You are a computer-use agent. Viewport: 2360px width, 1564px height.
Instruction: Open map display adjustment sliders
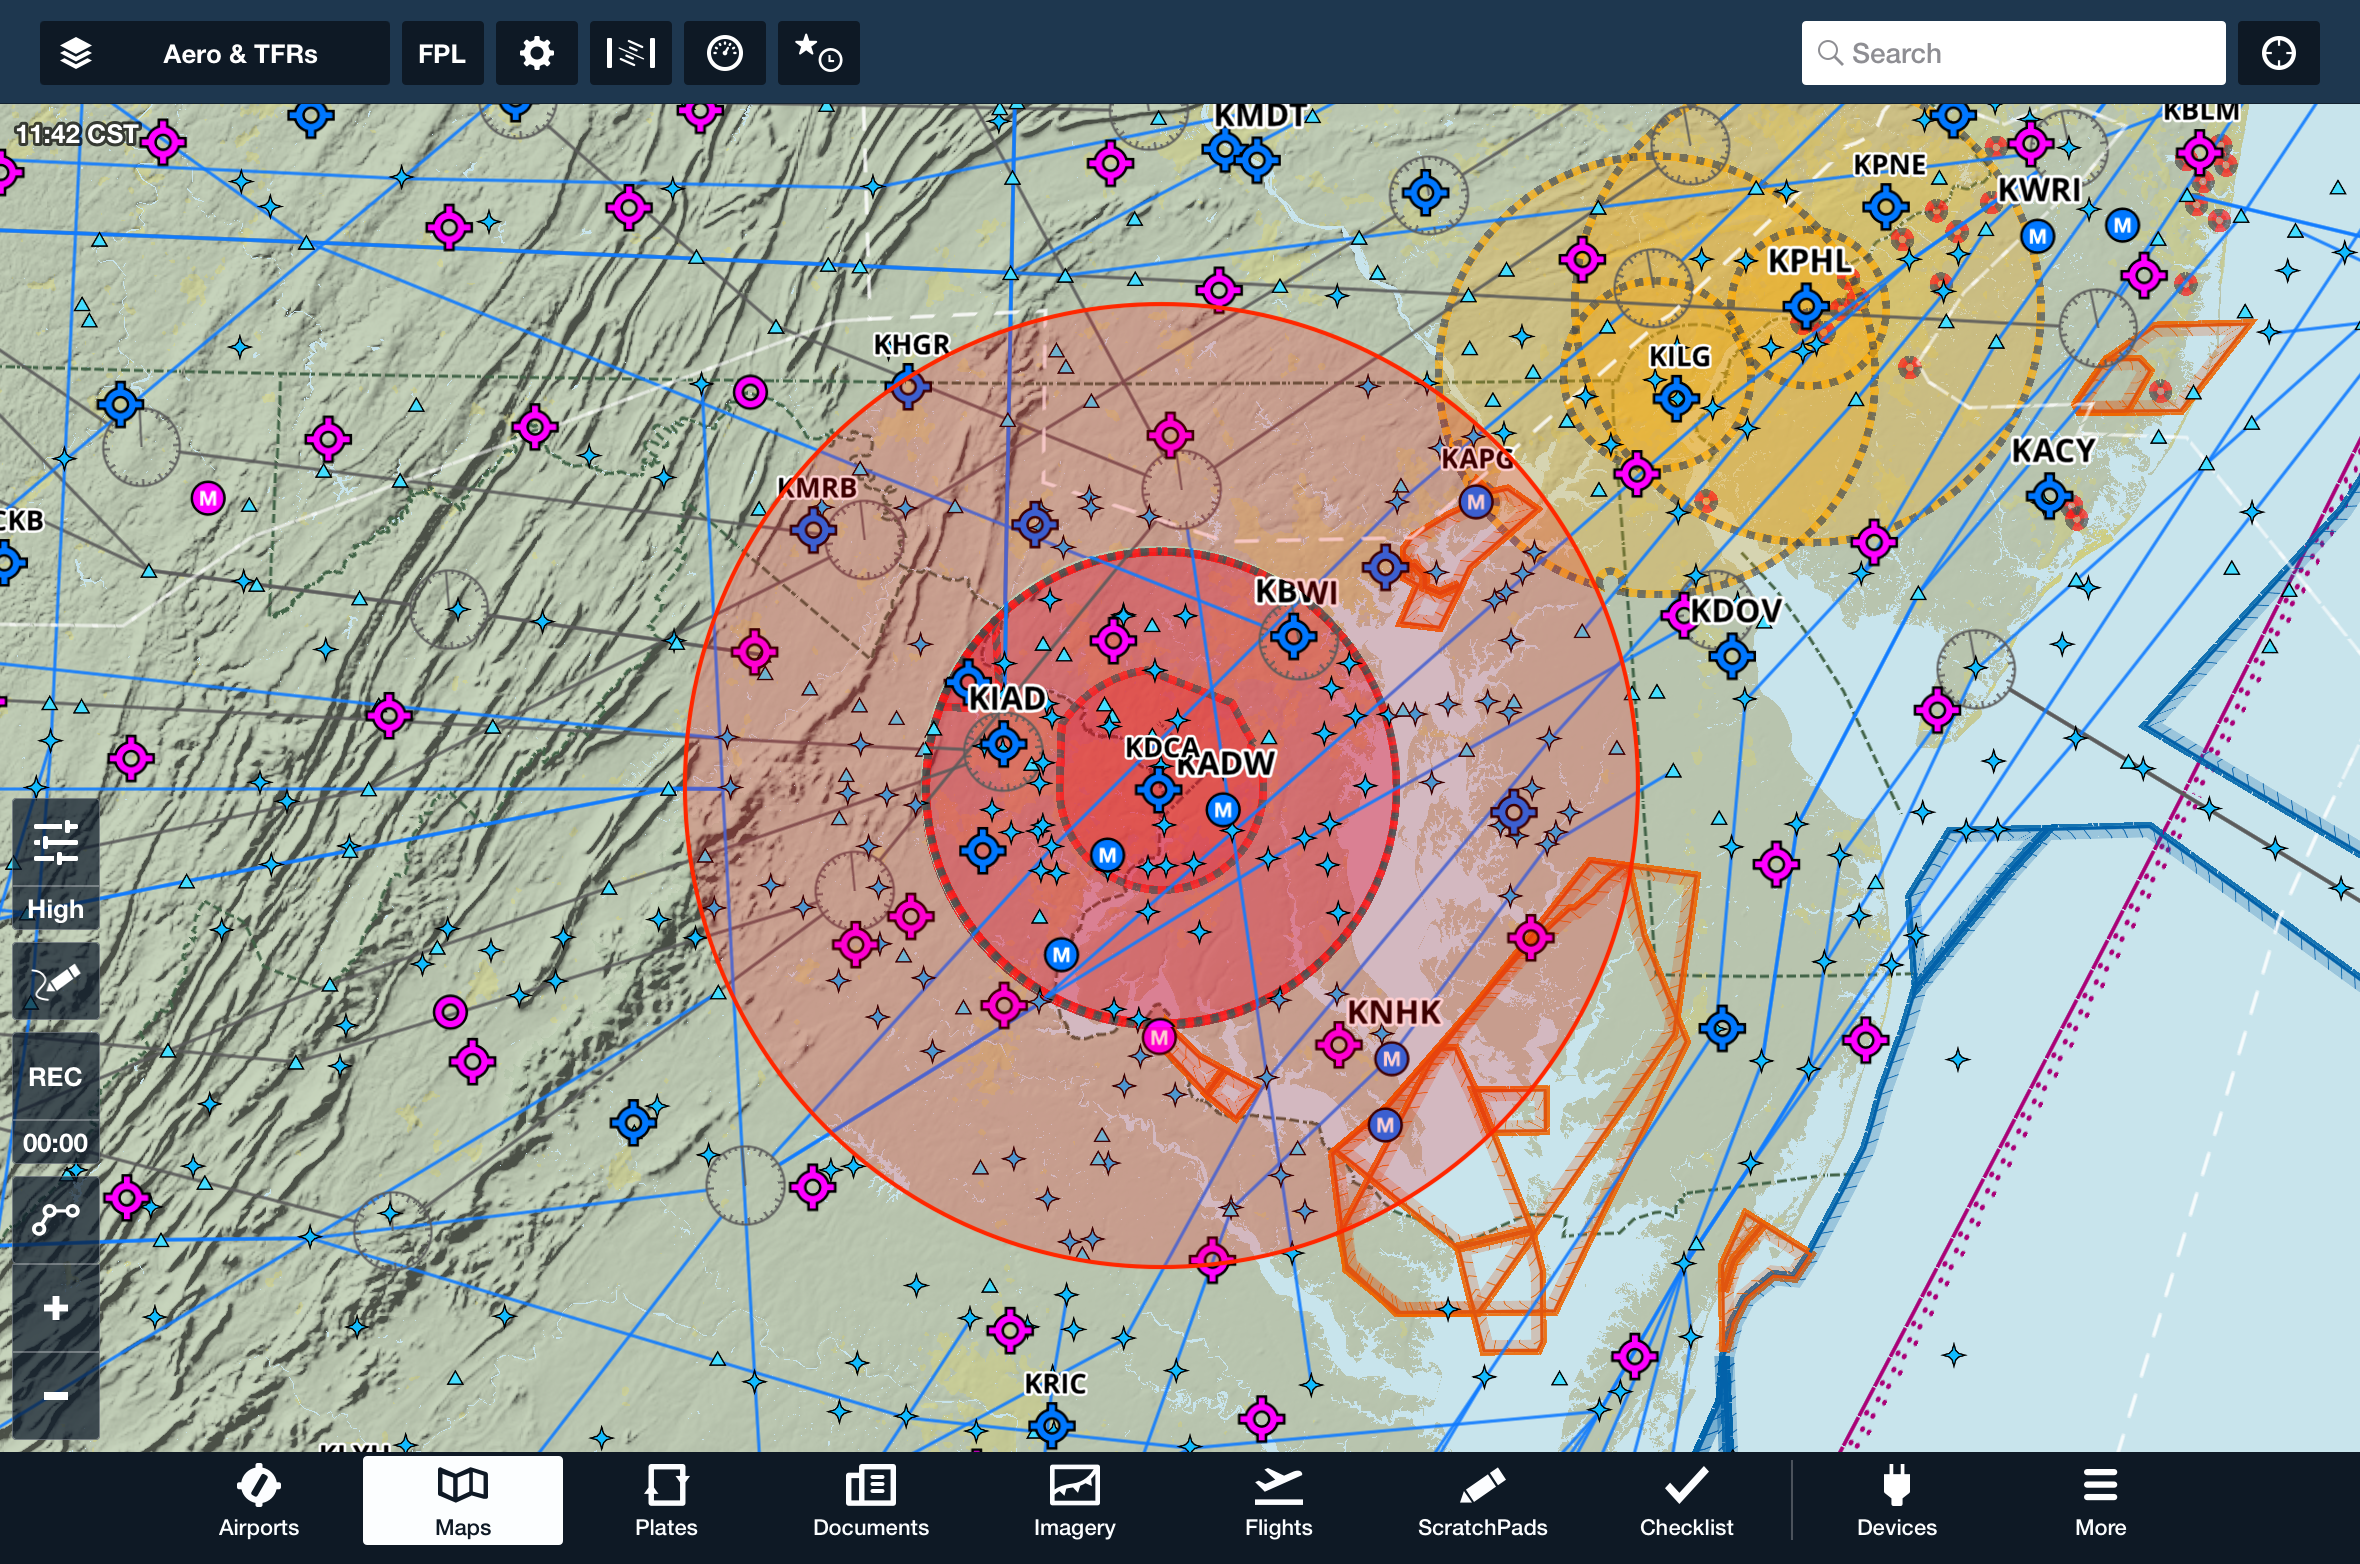(x=56, y=842)
